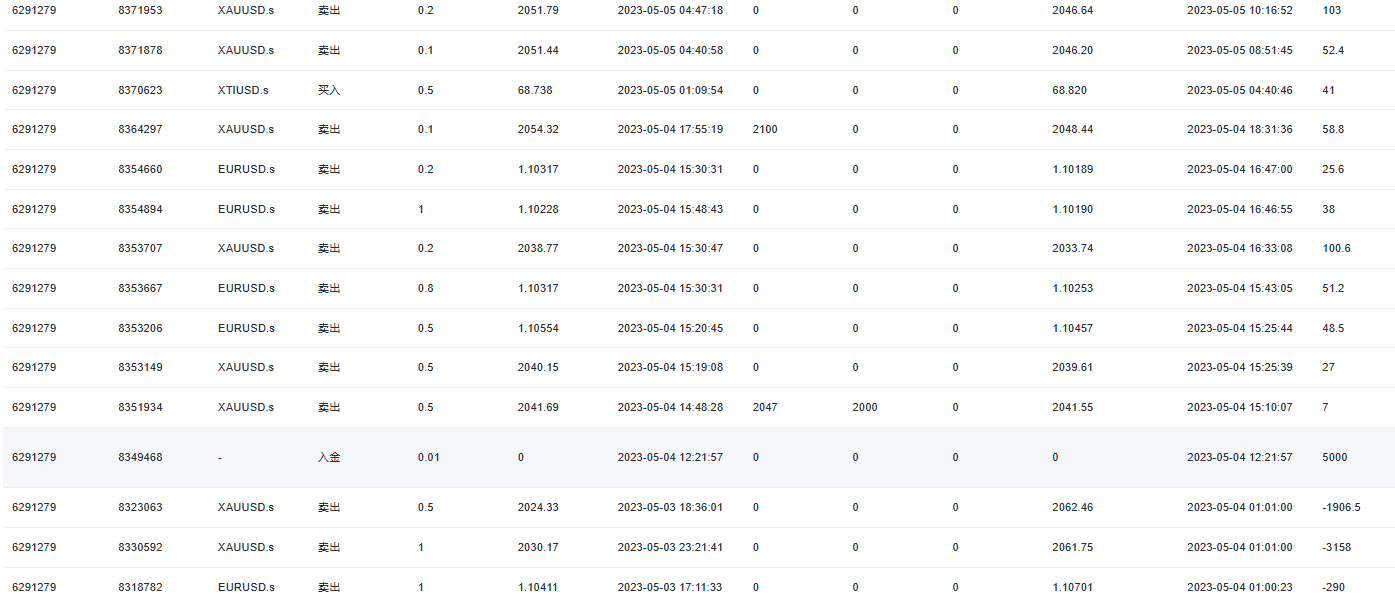The height and width of the screenshot is (602, 1395).
Task: Click order number 8371953
Action: [140, 10]
